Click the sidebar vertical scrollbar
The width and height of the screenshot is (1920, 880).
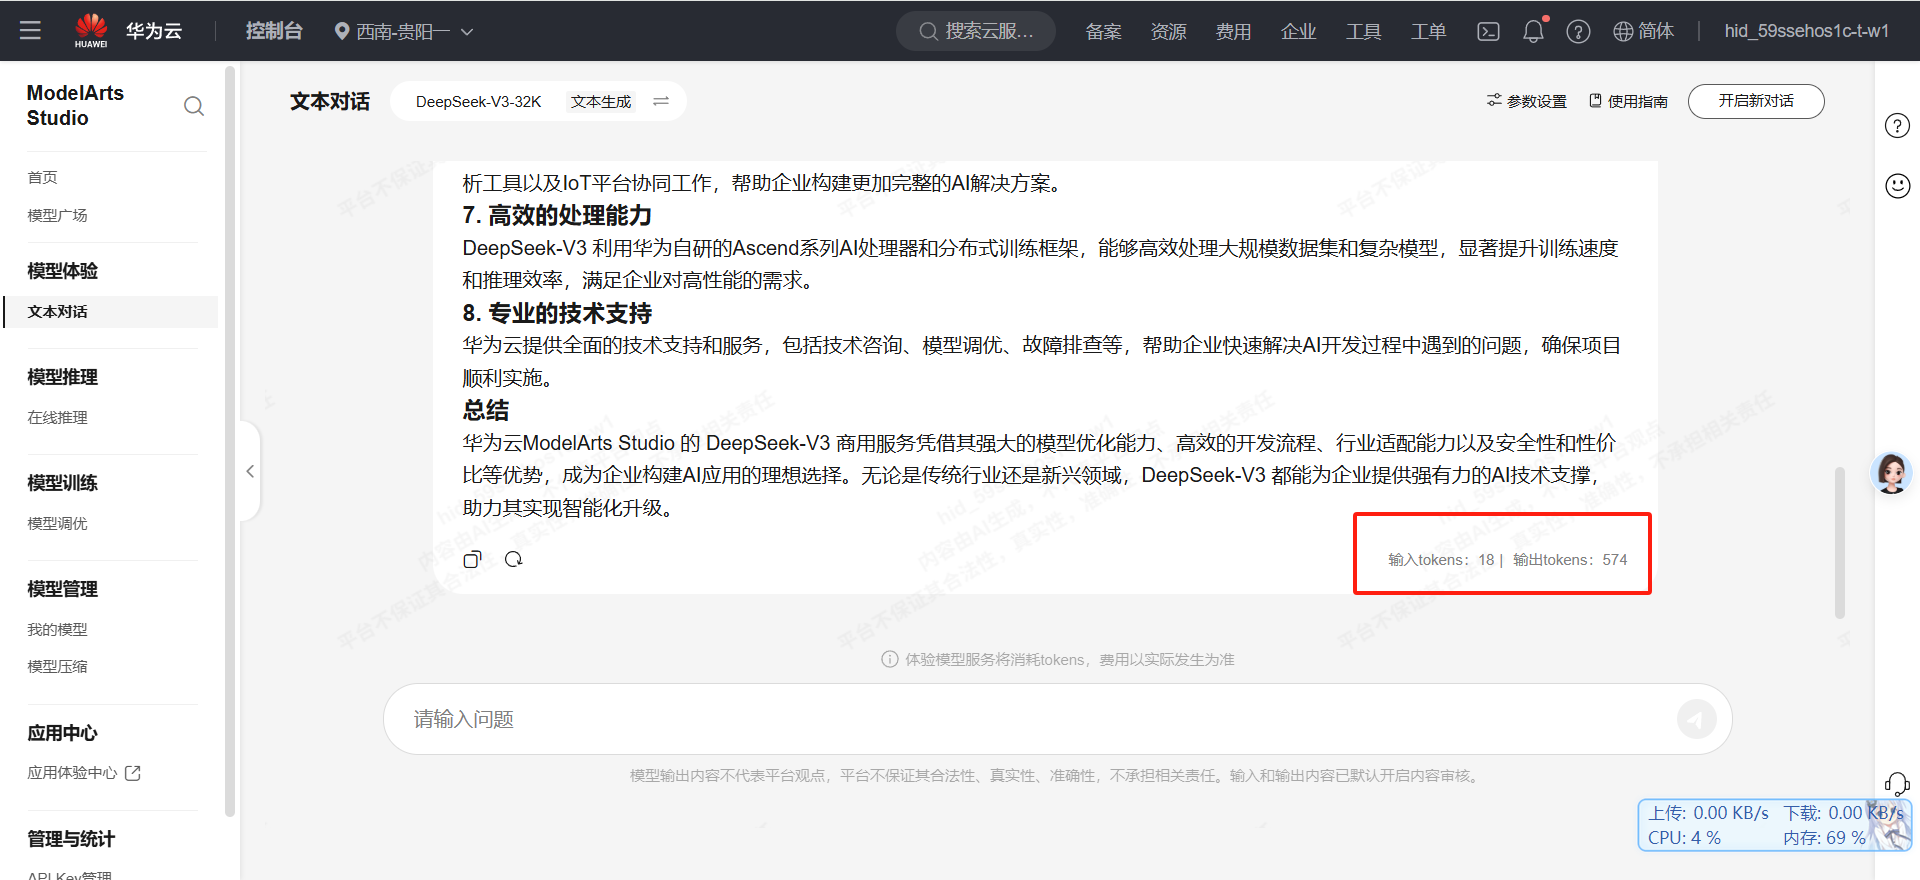click(230, 442)
